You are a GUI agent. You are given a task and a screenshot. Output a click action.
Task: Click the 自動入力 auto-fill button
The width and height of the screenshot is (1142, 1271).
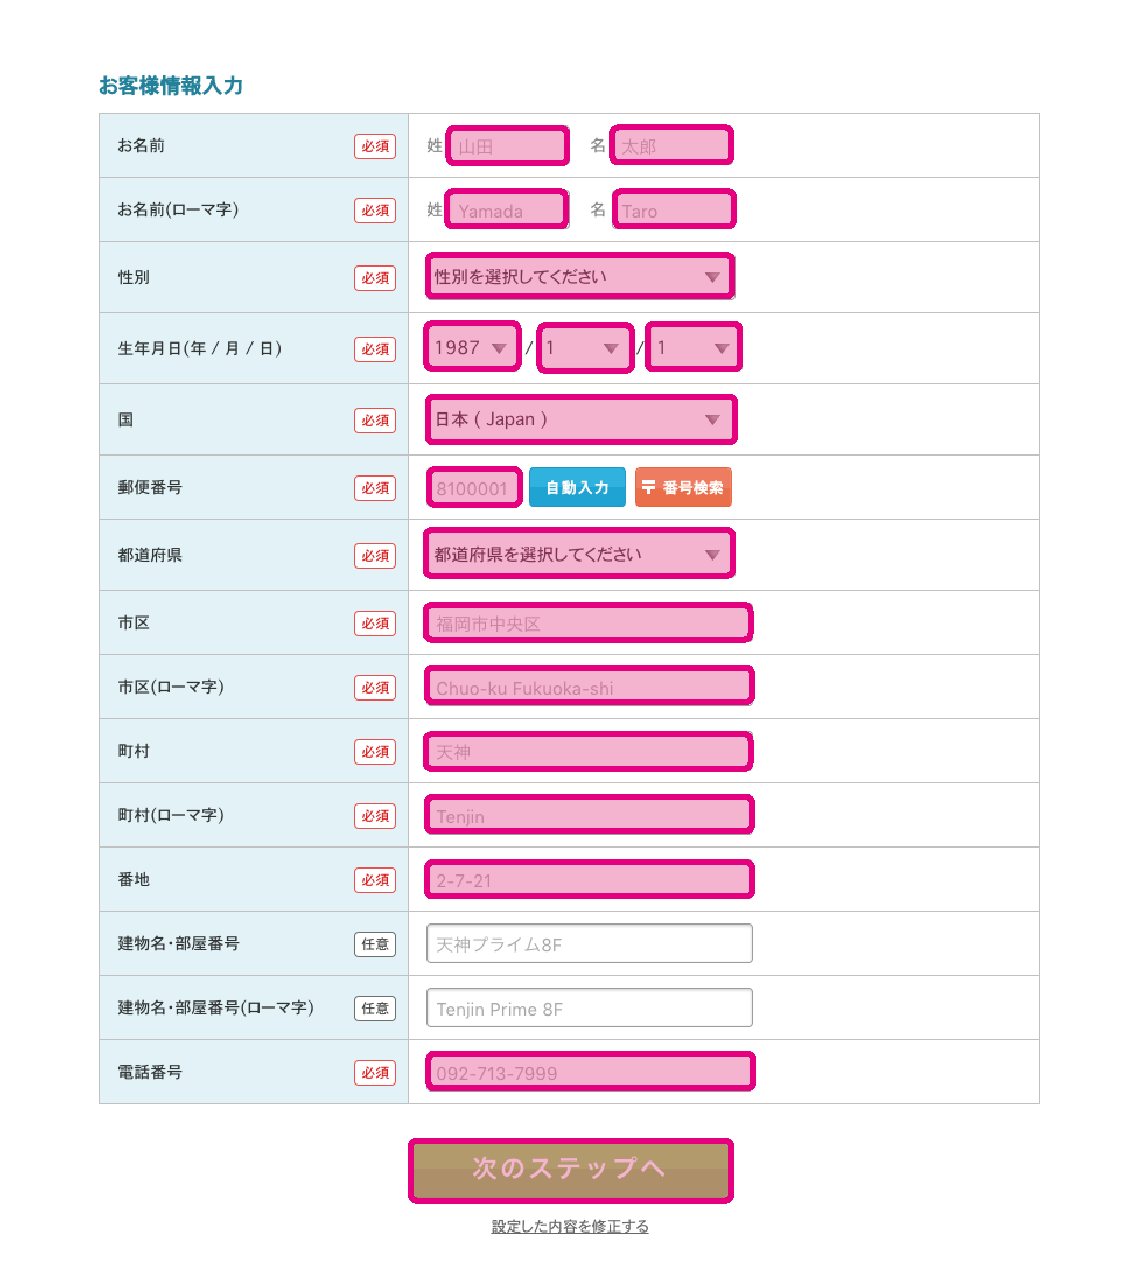click(577, 487)
